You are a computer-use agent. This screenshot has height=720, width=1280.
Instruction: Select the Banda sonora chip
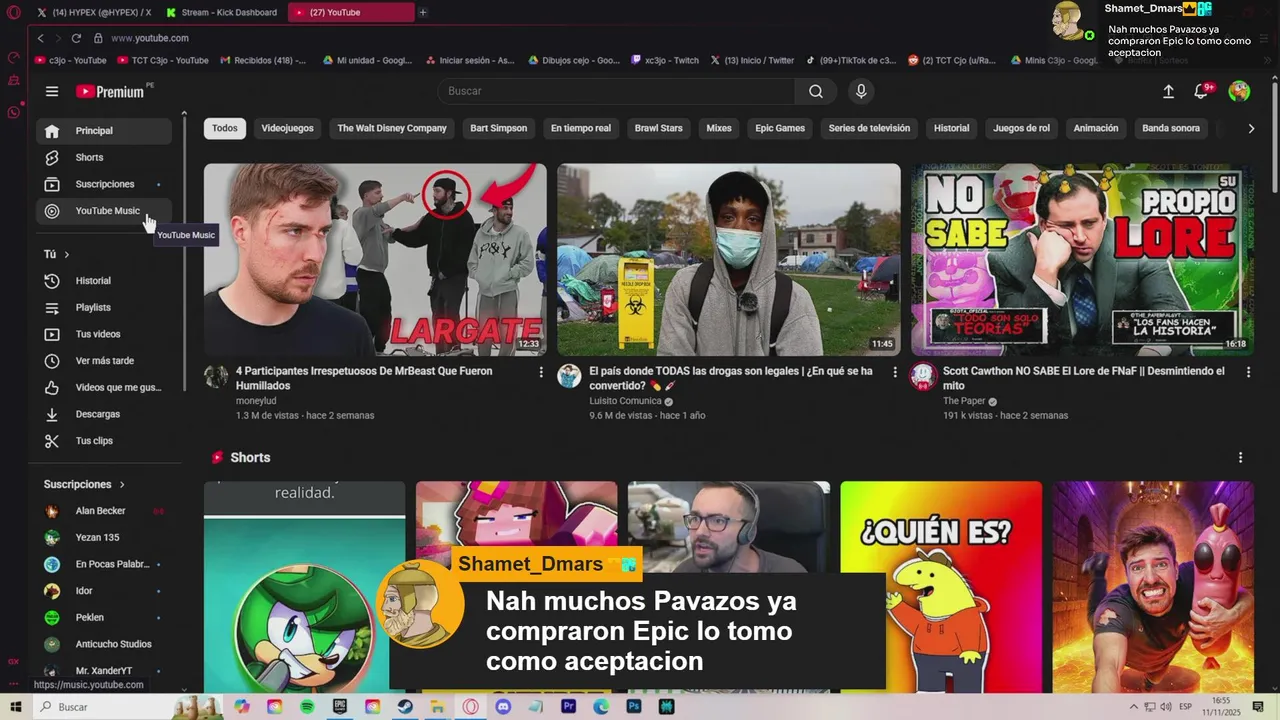point(1171,128)
